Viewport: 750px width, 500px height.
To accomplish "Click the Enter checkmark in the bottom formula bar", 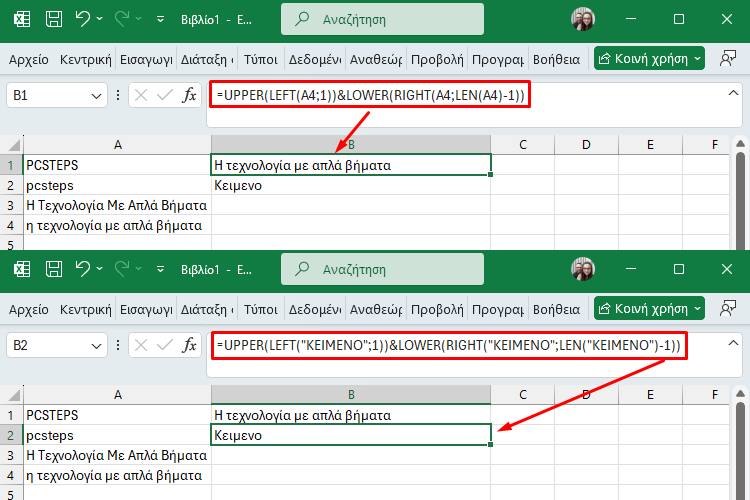I will (165, 345).
